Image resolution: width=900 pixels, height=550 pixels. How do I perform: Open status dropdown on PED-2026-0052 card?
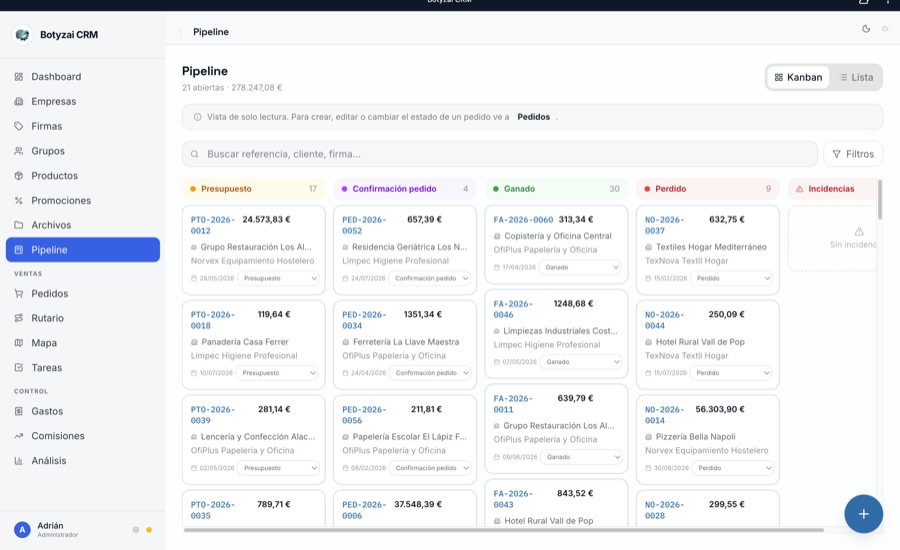click(429, 278)
